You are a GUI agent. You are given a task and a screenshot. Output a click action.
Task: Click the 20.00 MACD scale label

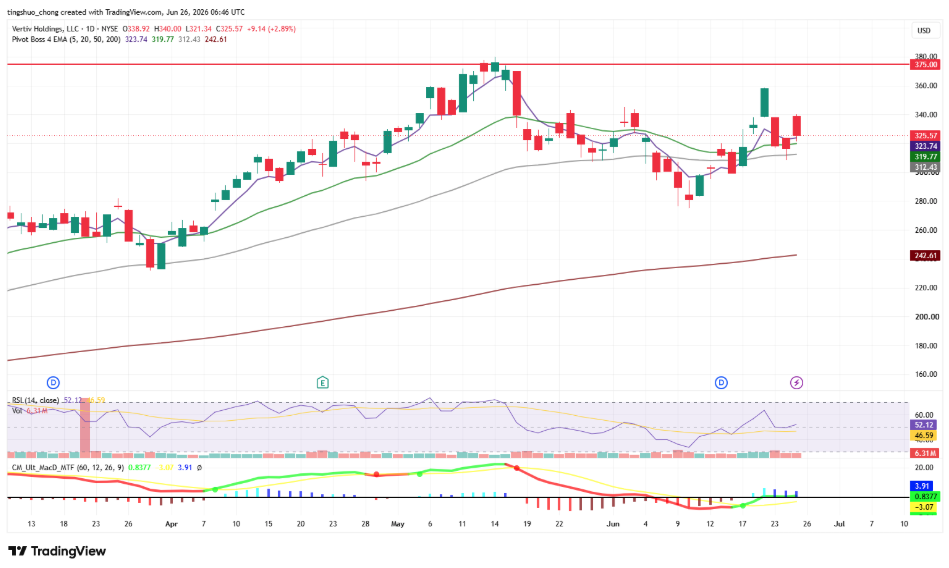click(x=924, y=467)
